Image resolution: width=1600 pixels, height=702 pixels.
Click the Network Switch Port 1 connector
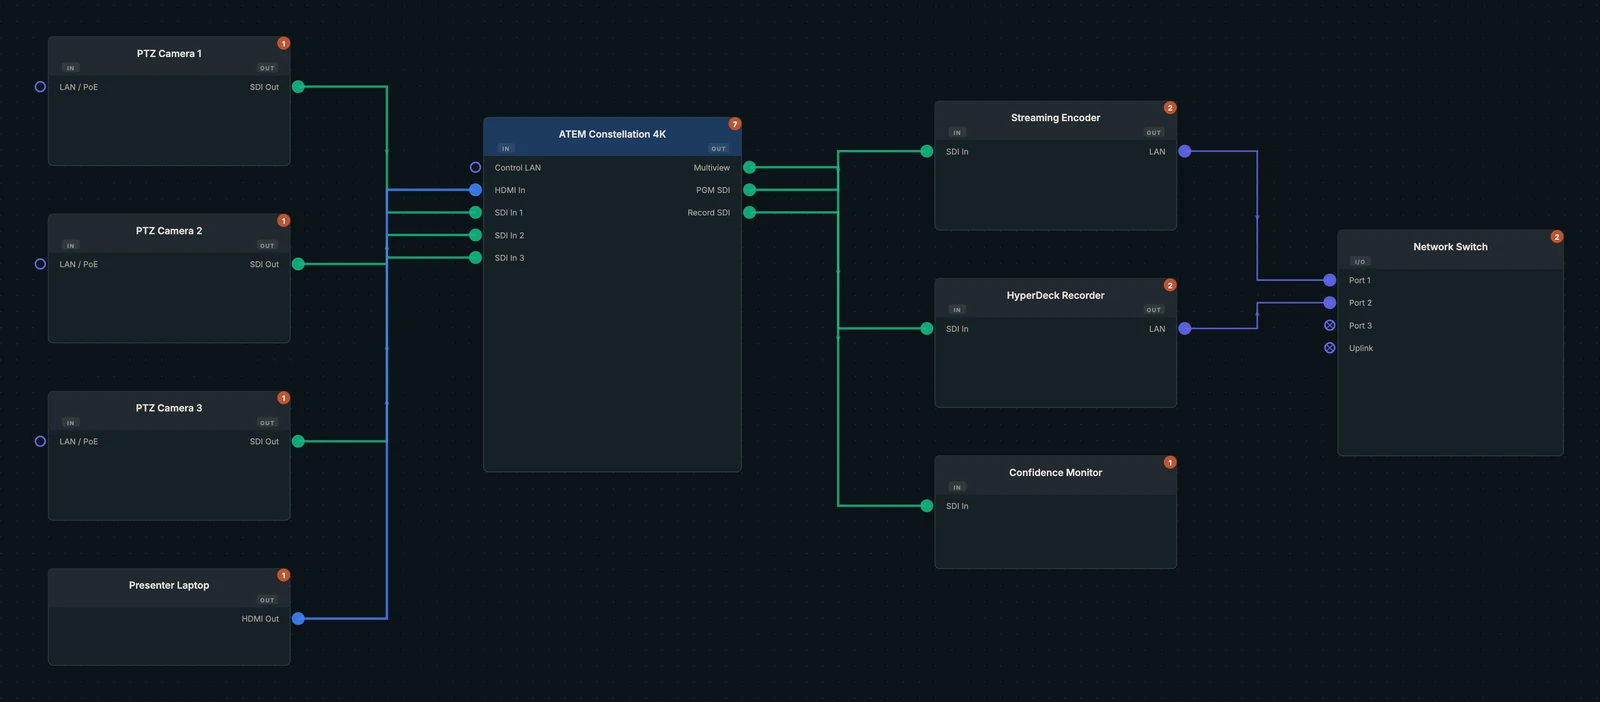(x=1329, y=280)
